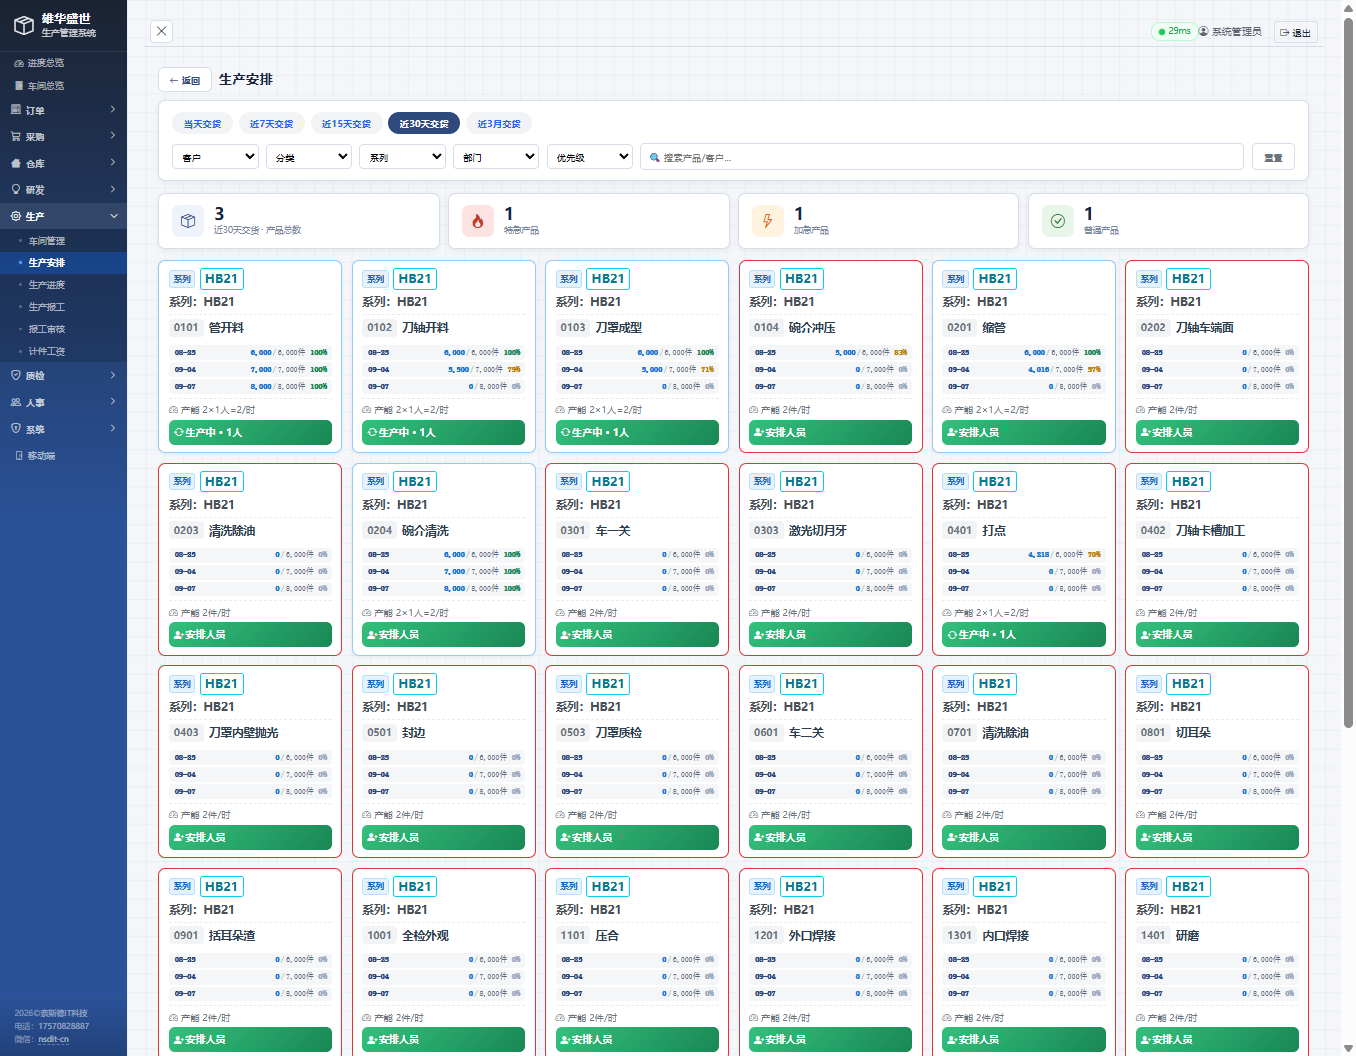
Task: Select the 近30天交货 filter tab
Action: (x=424, y=124)
